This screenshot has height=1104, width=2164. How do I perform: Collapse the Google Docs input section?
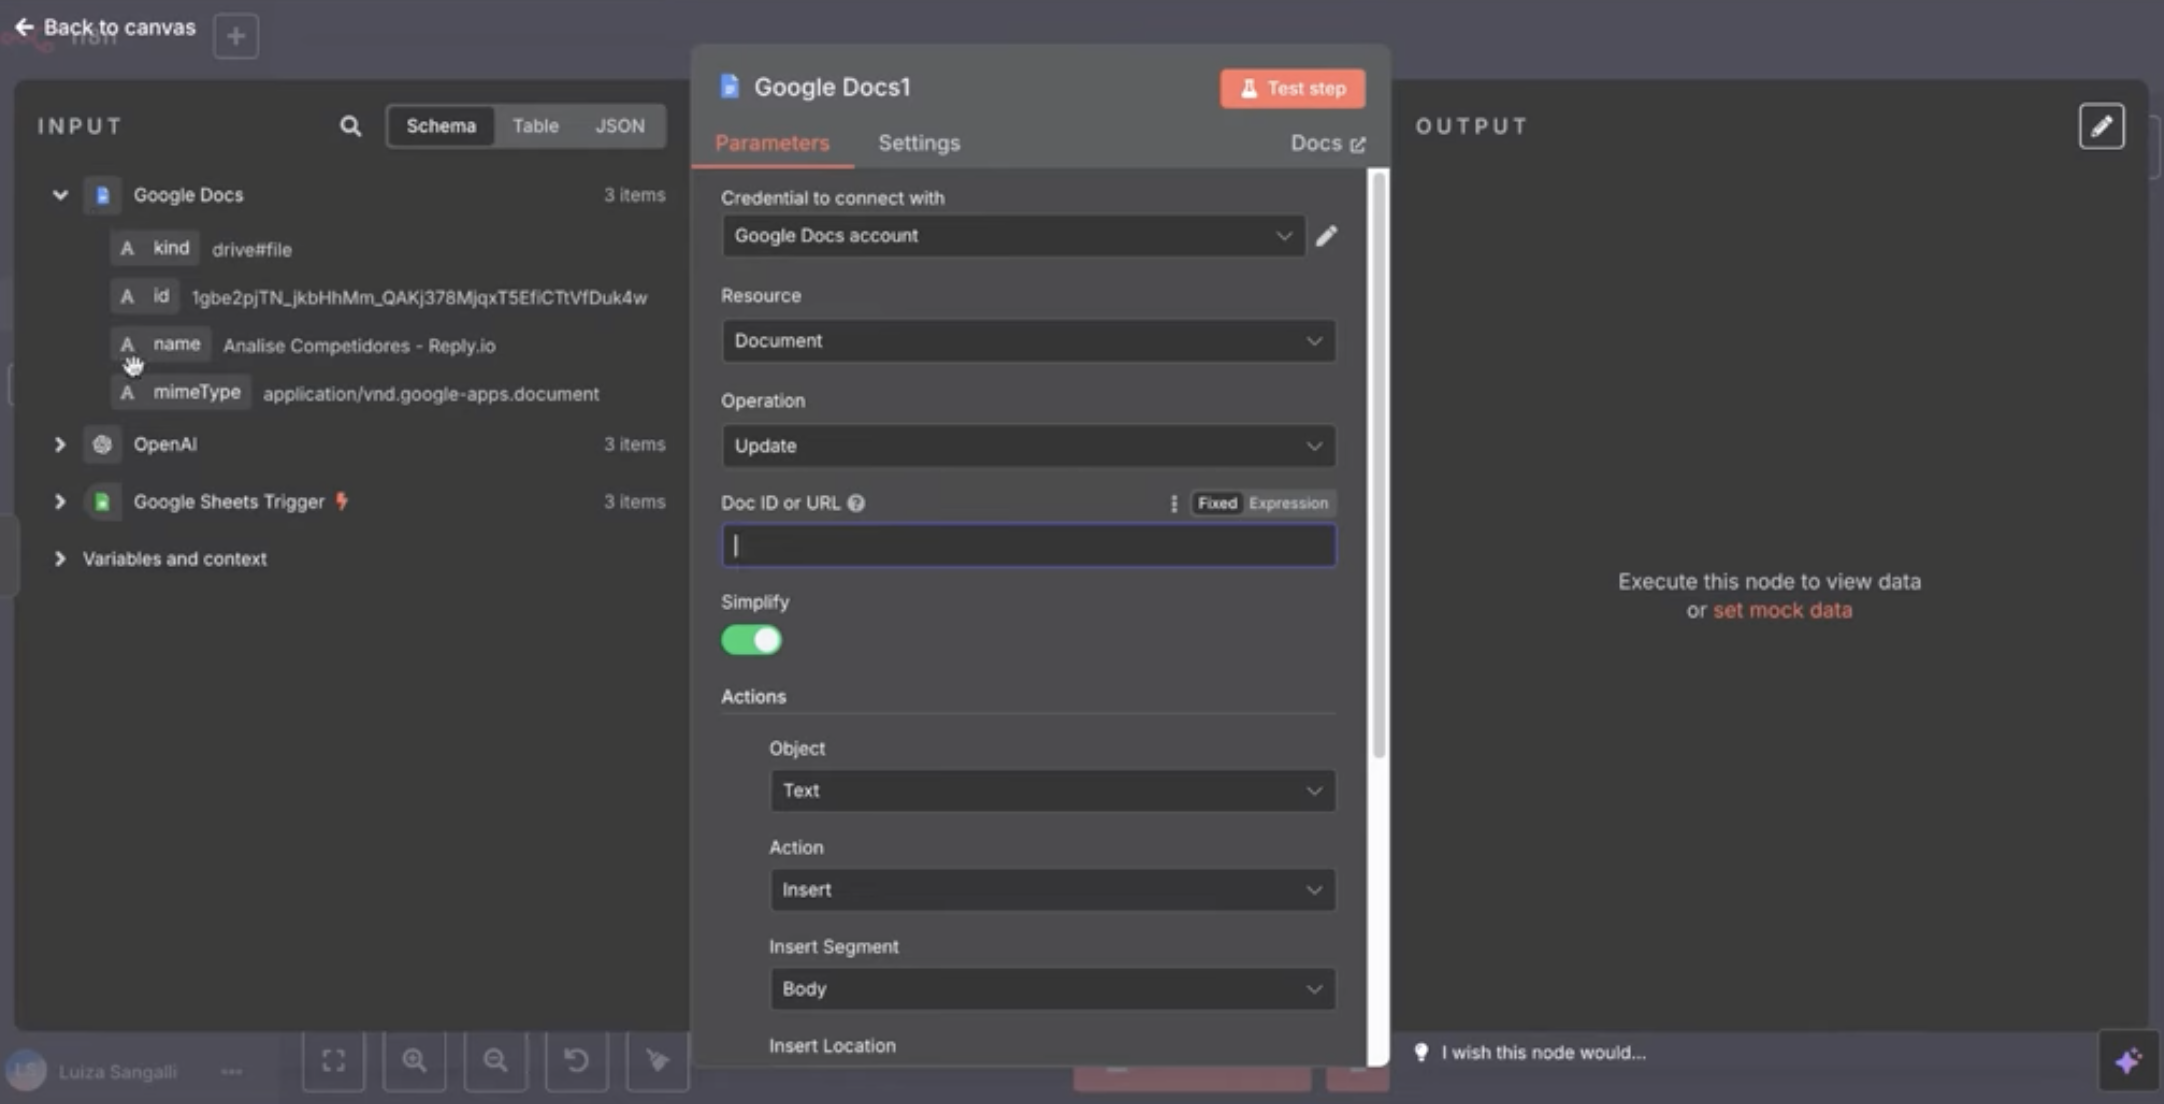(x=59, y=195)
